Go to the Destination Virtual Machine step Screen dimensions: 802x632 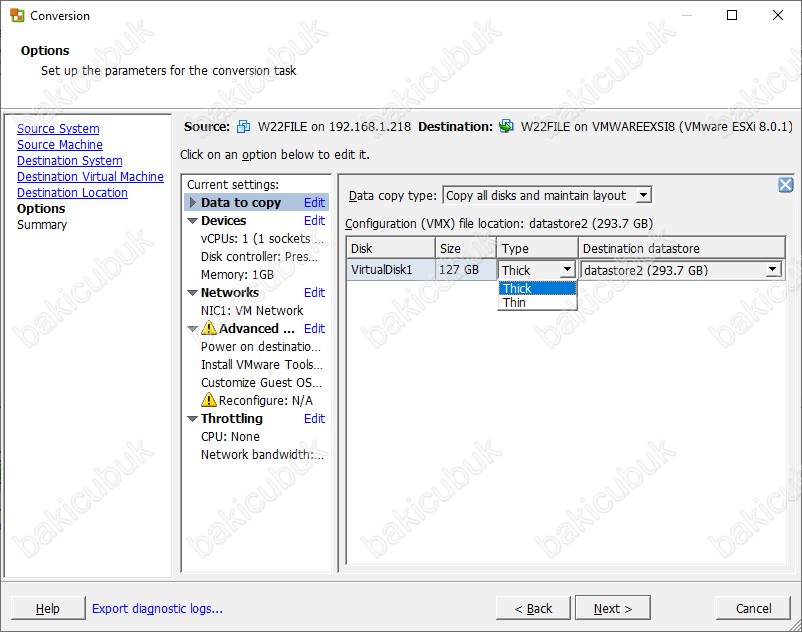point(91,176)
